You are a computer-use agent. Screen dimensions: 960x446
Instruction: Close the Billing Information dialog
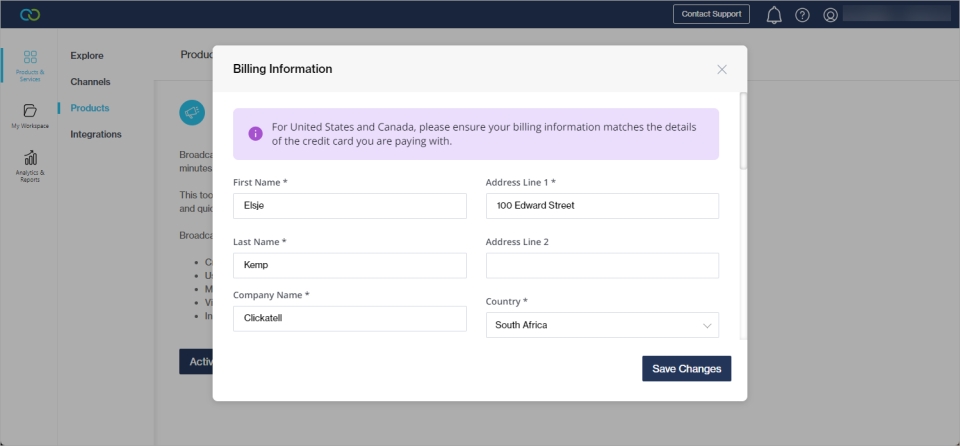click(x=722, y=69)
